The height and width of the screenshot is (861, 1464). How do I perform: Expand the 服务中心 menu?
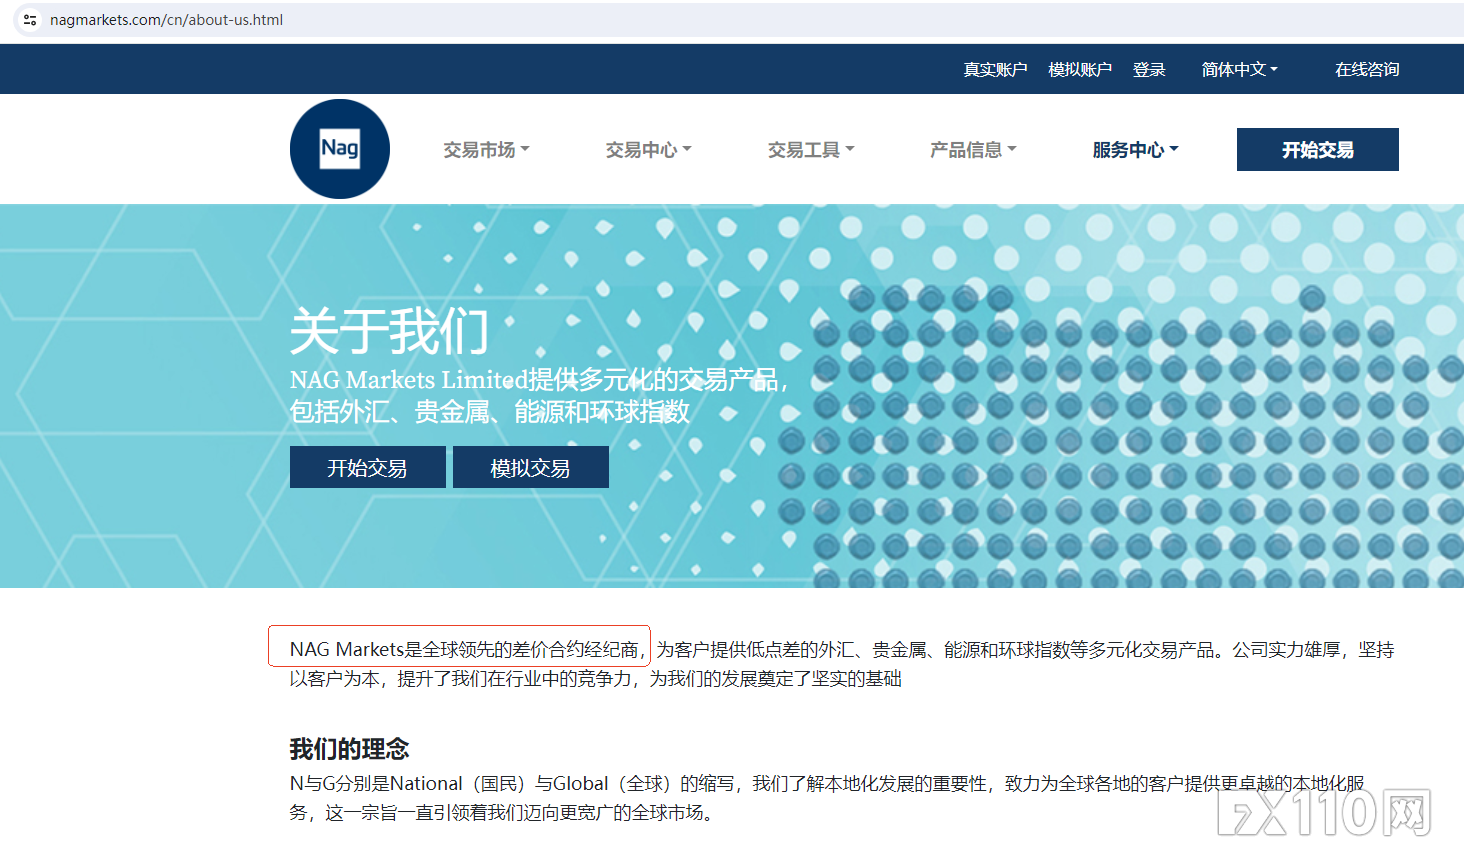(x=1135, y=150)
